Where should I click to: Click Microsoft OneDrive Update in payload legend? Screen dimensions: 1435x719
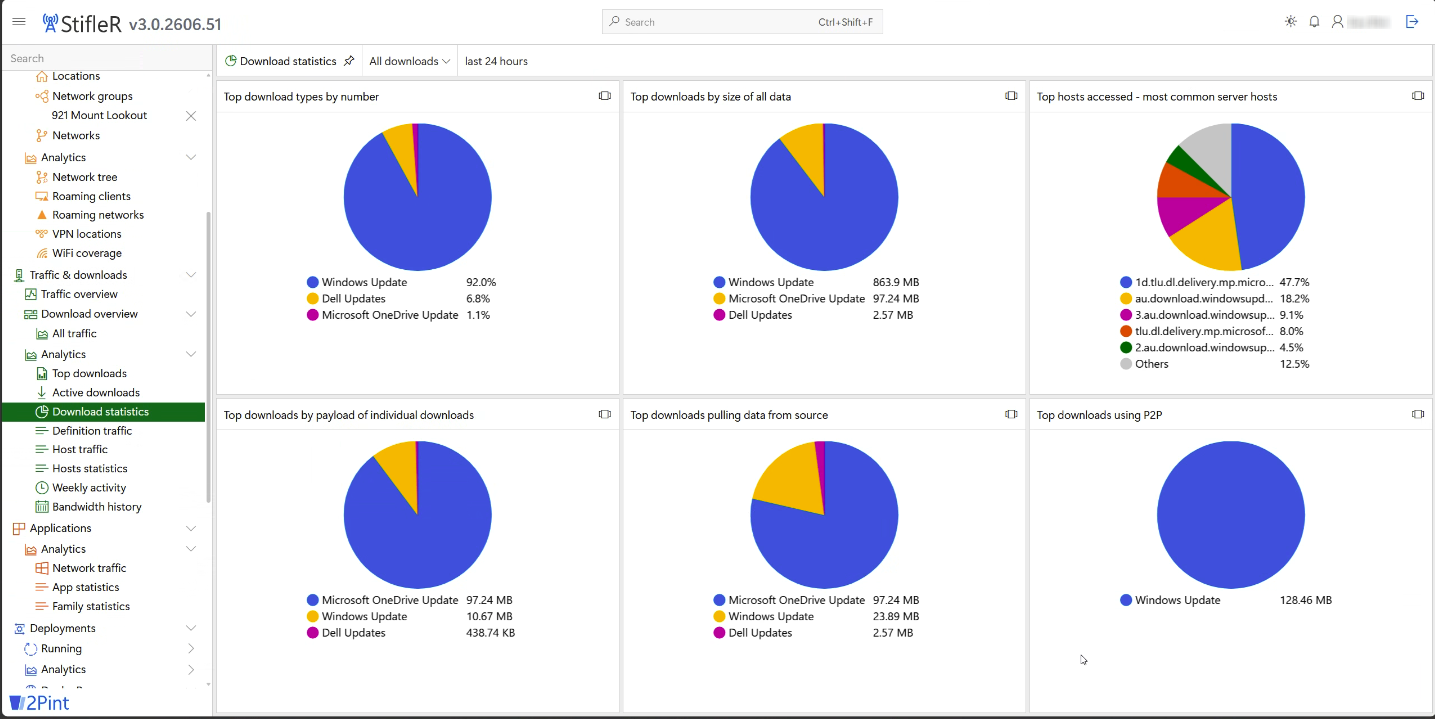(390, 600)
